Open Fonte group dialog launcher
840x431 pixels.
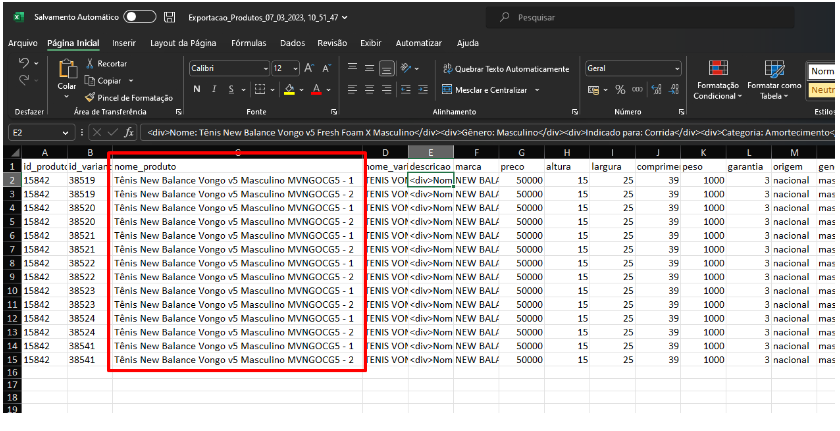(x=334, y=112)
